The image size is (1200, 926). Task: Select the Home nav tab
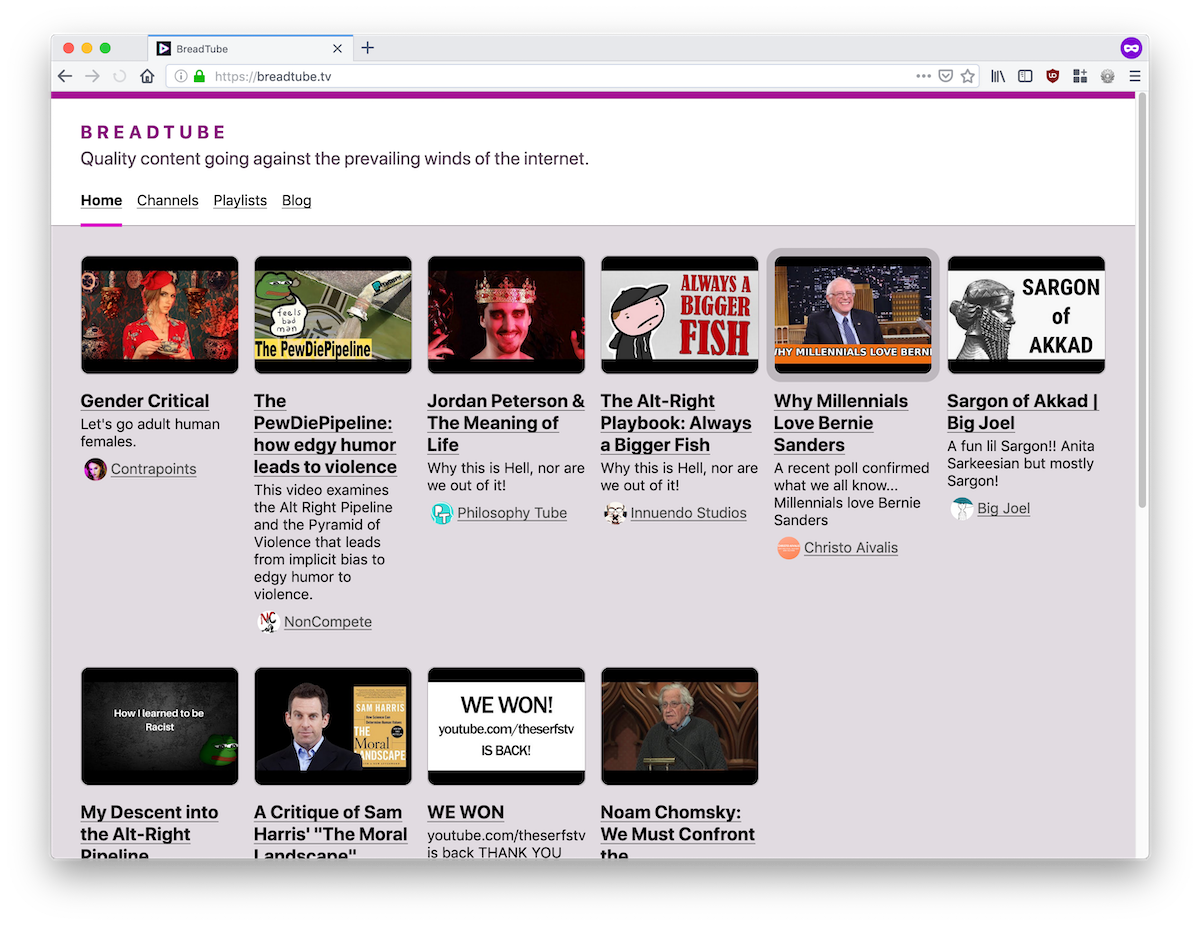(x=101, y=201)
